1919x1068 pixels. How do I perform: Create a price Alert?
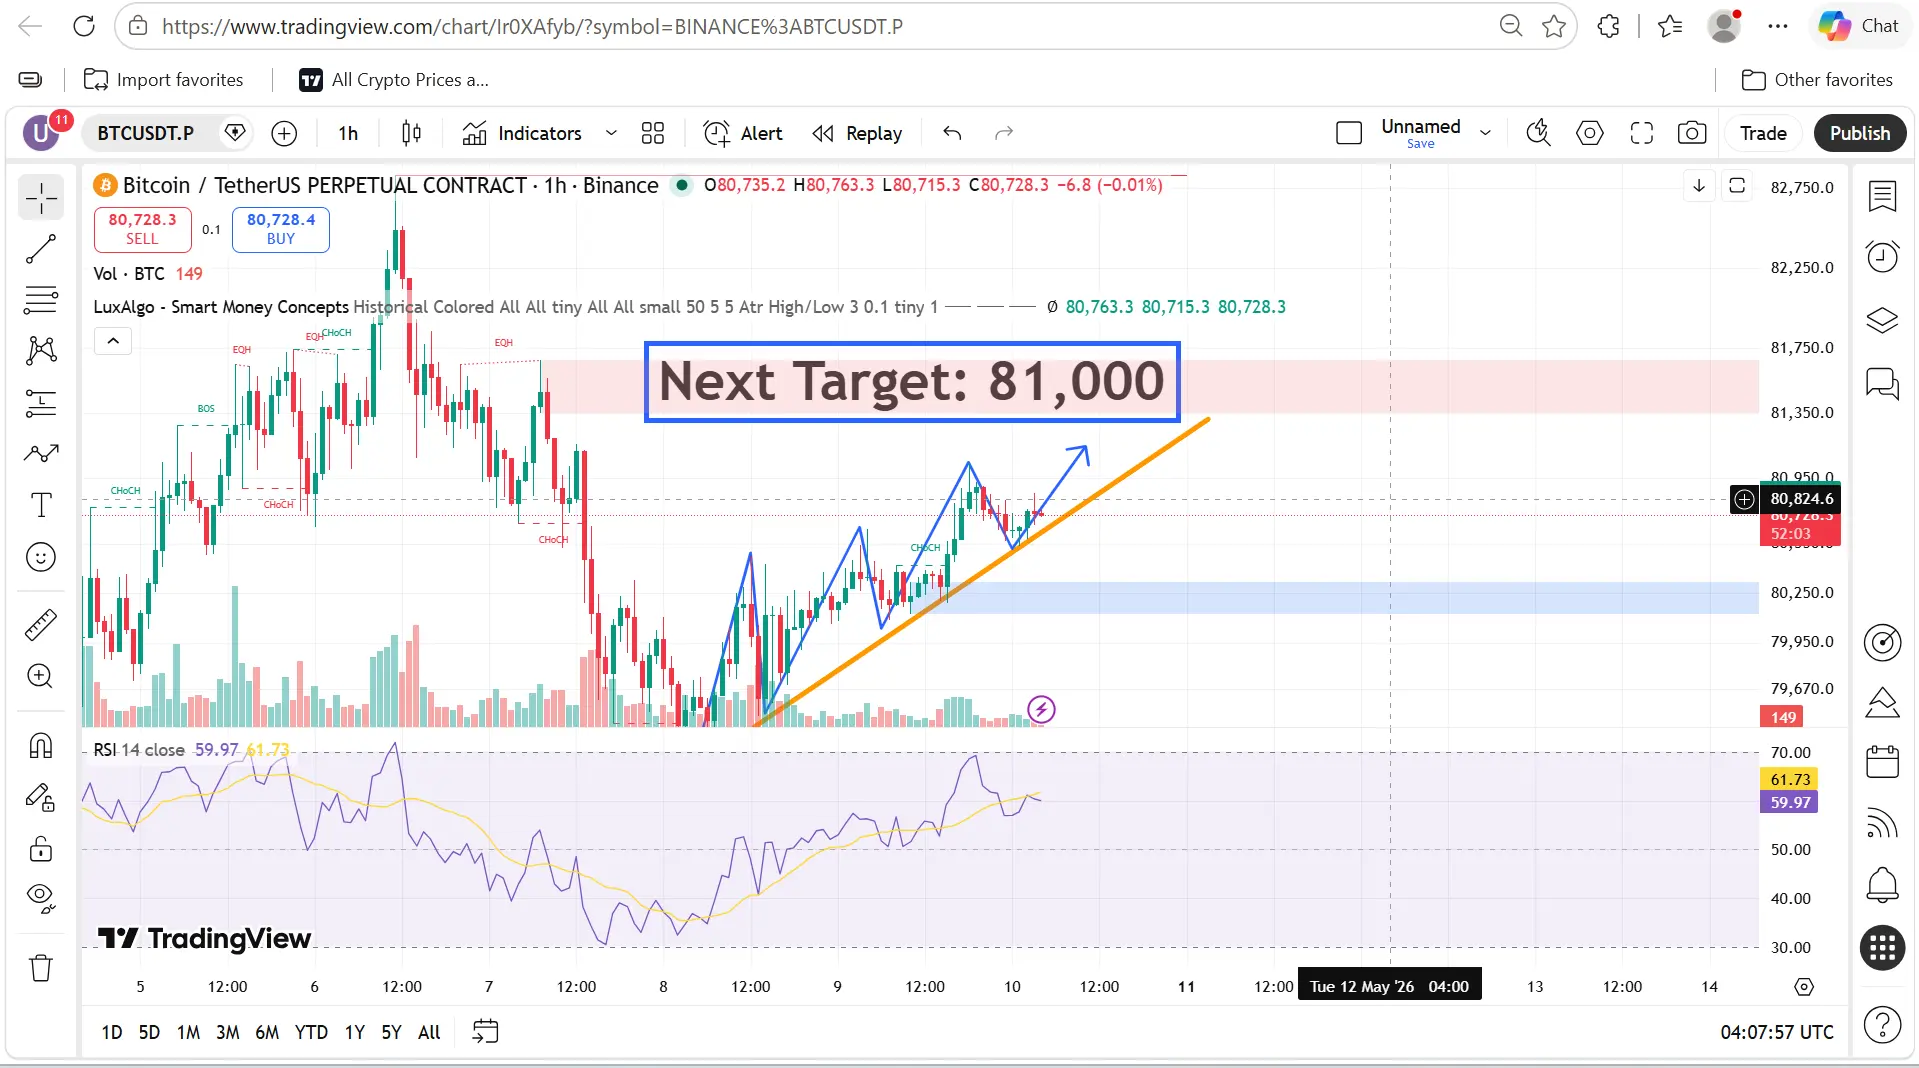click(x=743, y=133)
